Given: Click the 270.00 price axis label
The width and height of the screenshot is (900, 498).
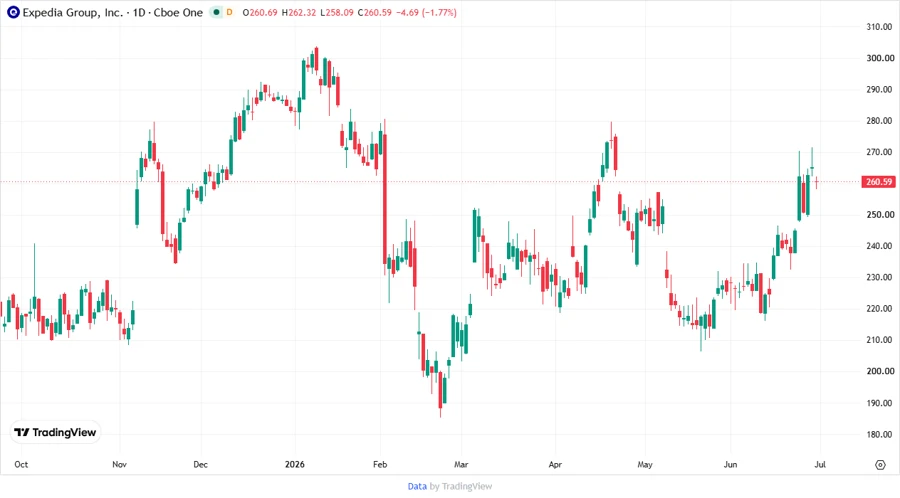Looking at the screenshot, I should (x=880, y=152).
